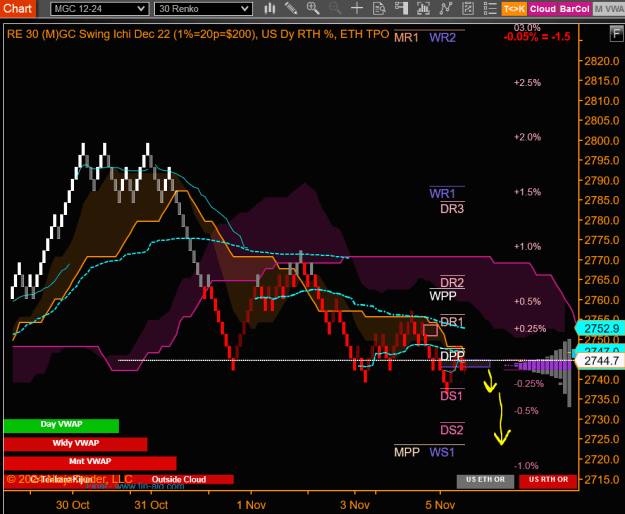Click the -1.0% percent level label
625x514 pixels.
(526, 465)
